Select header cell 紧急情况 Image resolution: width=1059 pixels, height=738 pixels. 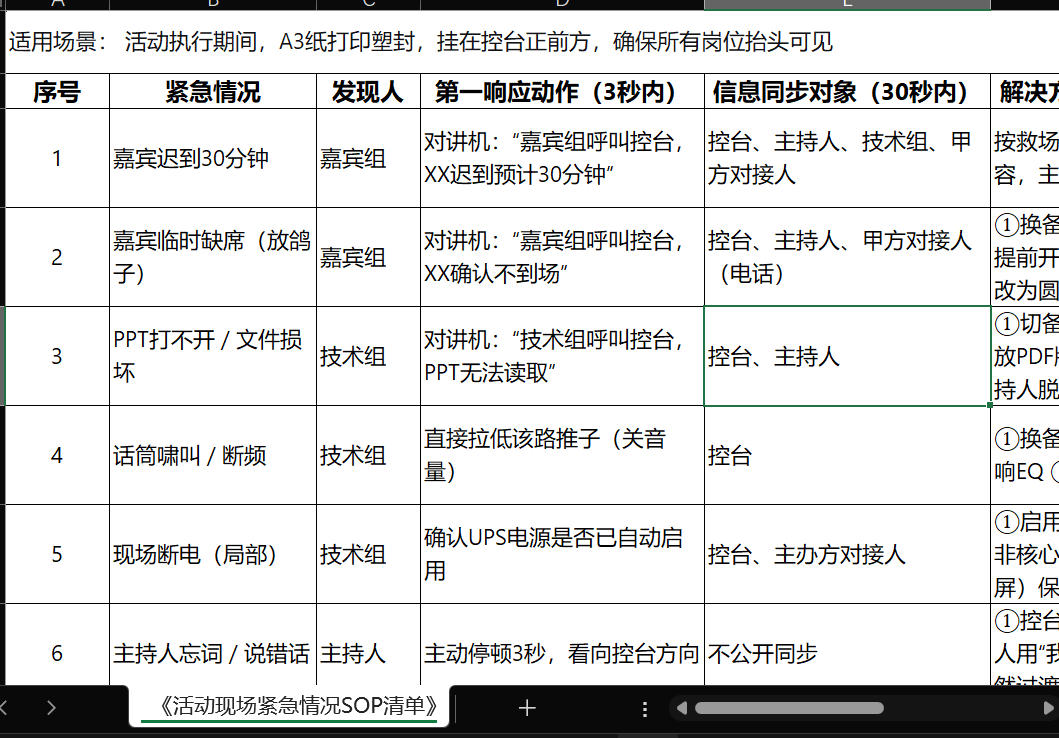pyautogui.click(x=213, y=91)
